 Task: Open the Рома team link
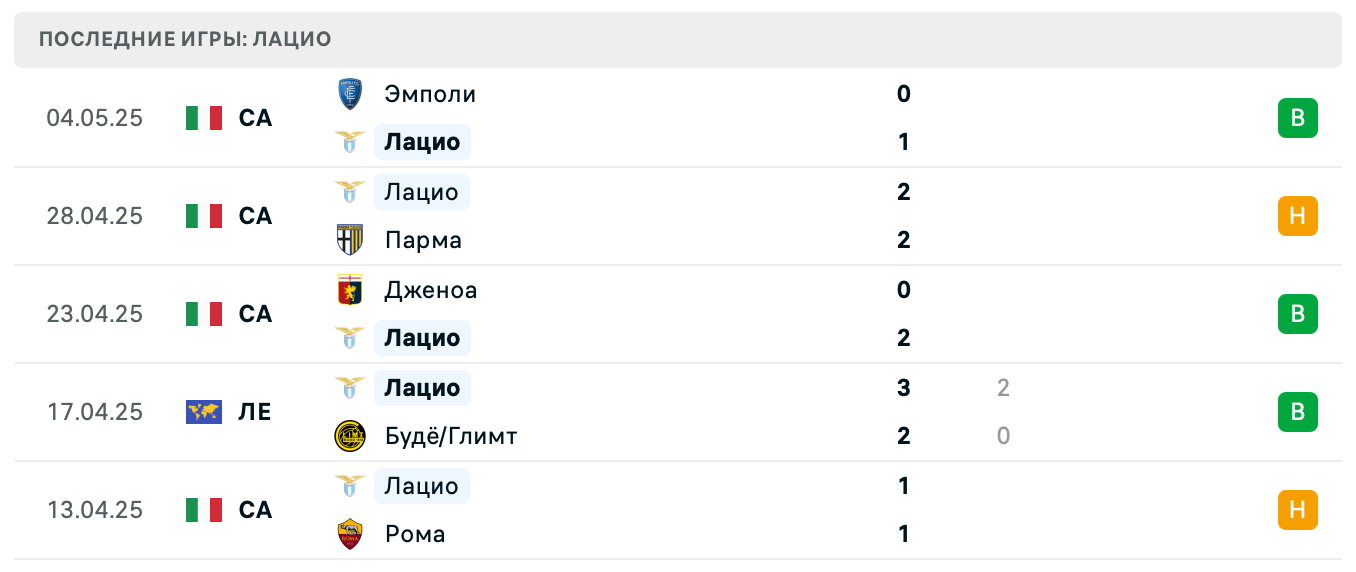(x=415, y=534)
